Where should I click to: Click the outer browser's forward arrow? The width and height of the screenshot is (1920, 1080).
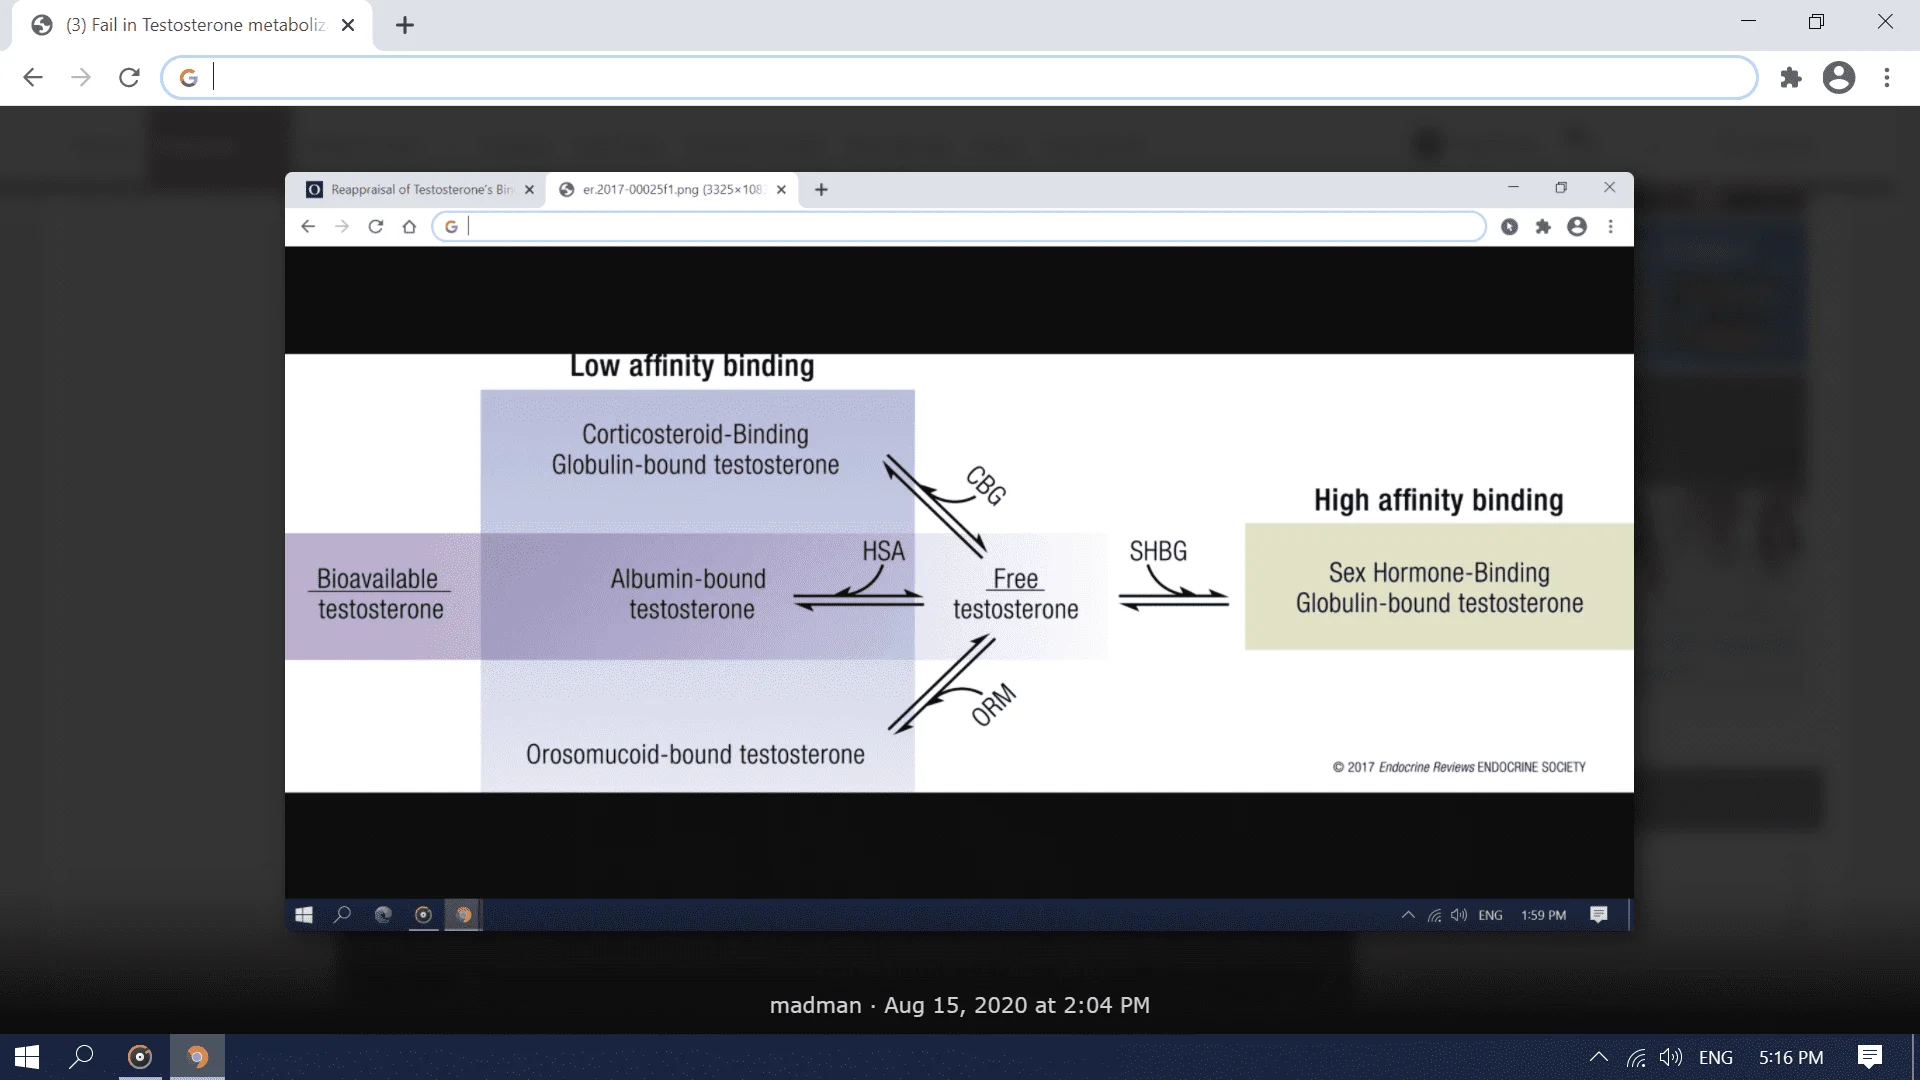click(x=81, y=77)
